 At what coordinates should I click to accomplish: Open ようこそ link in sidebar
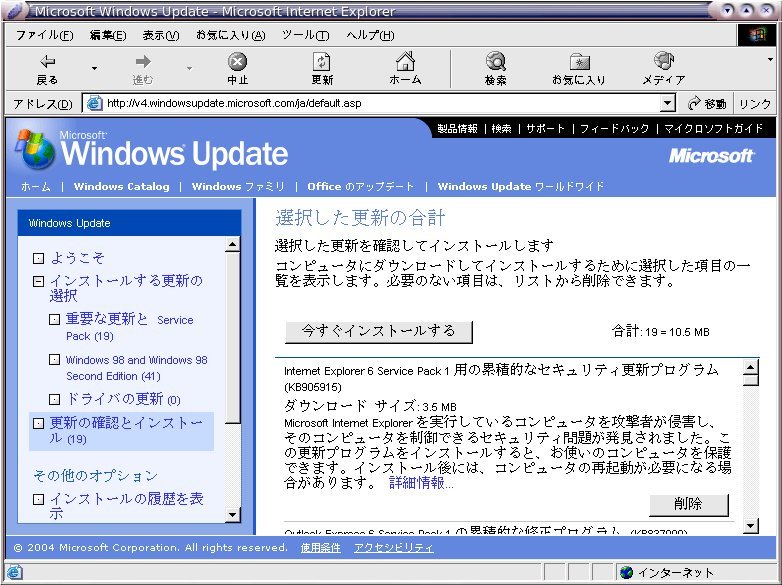coord(77,258)
